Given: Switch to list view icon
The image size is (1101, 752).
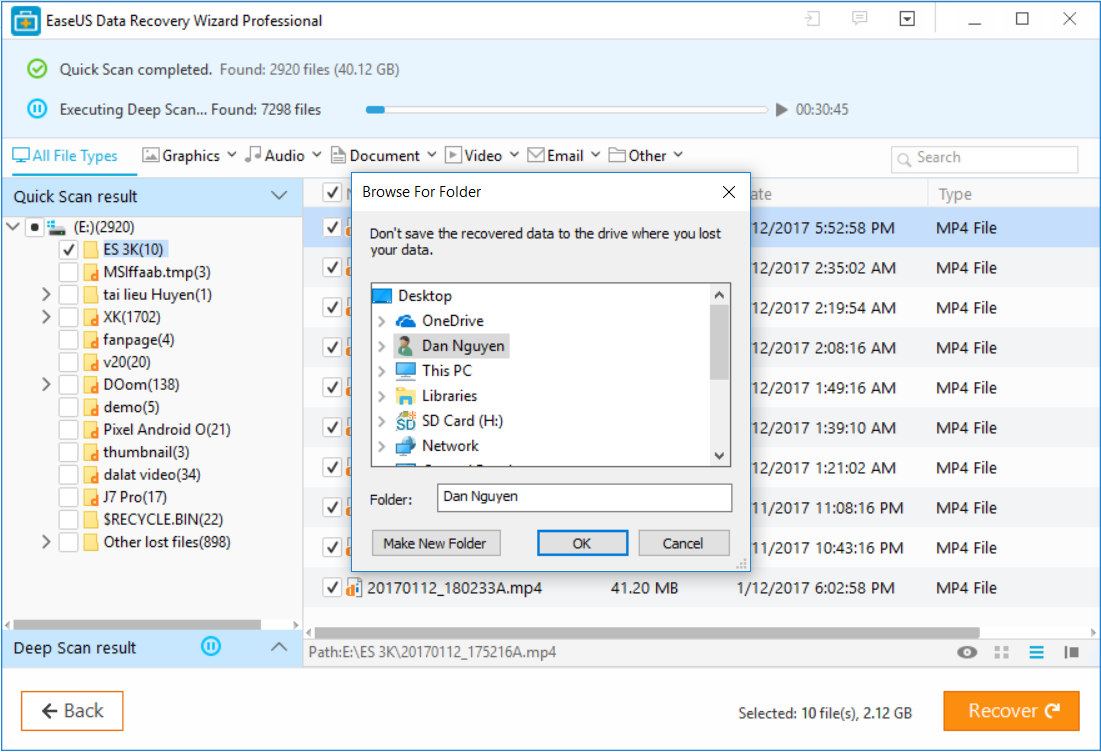Looking at the screenshot, I should [1036, 652].
